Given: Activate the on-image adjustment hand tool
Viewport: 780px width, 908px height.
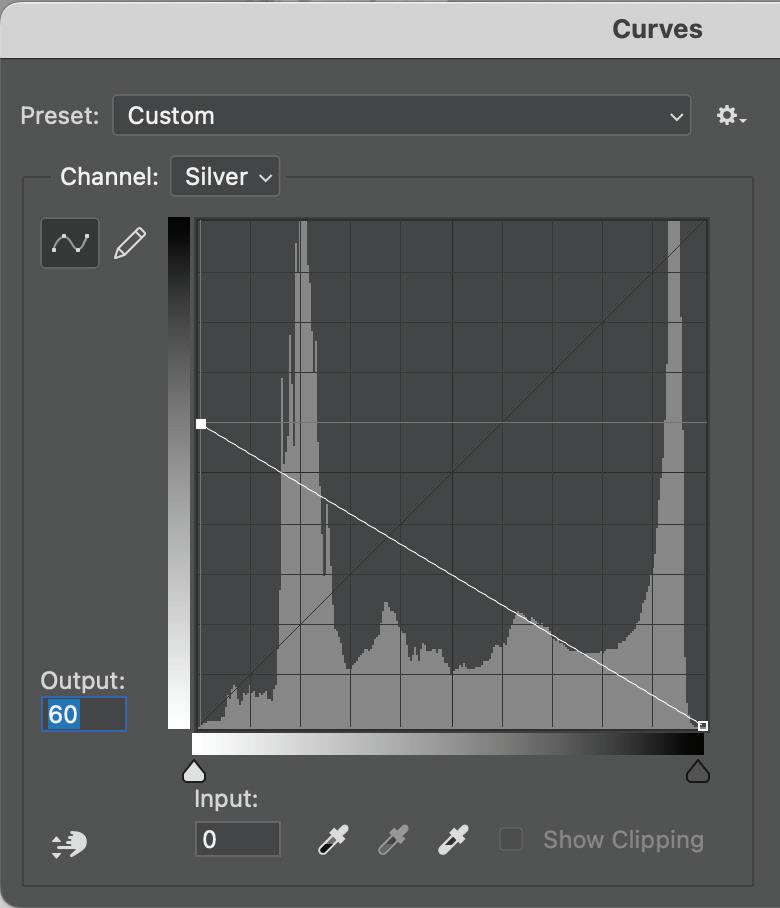Looking at the screenshot, I should point(68,845).
